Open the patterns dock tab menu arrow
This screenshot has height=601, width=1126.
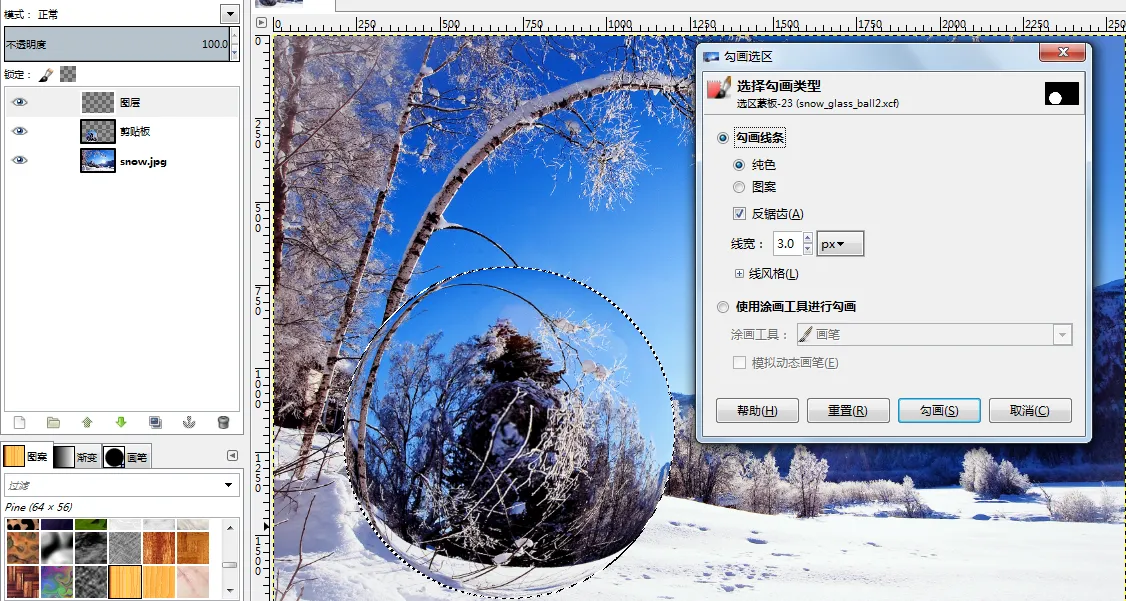tap(232, 455)
